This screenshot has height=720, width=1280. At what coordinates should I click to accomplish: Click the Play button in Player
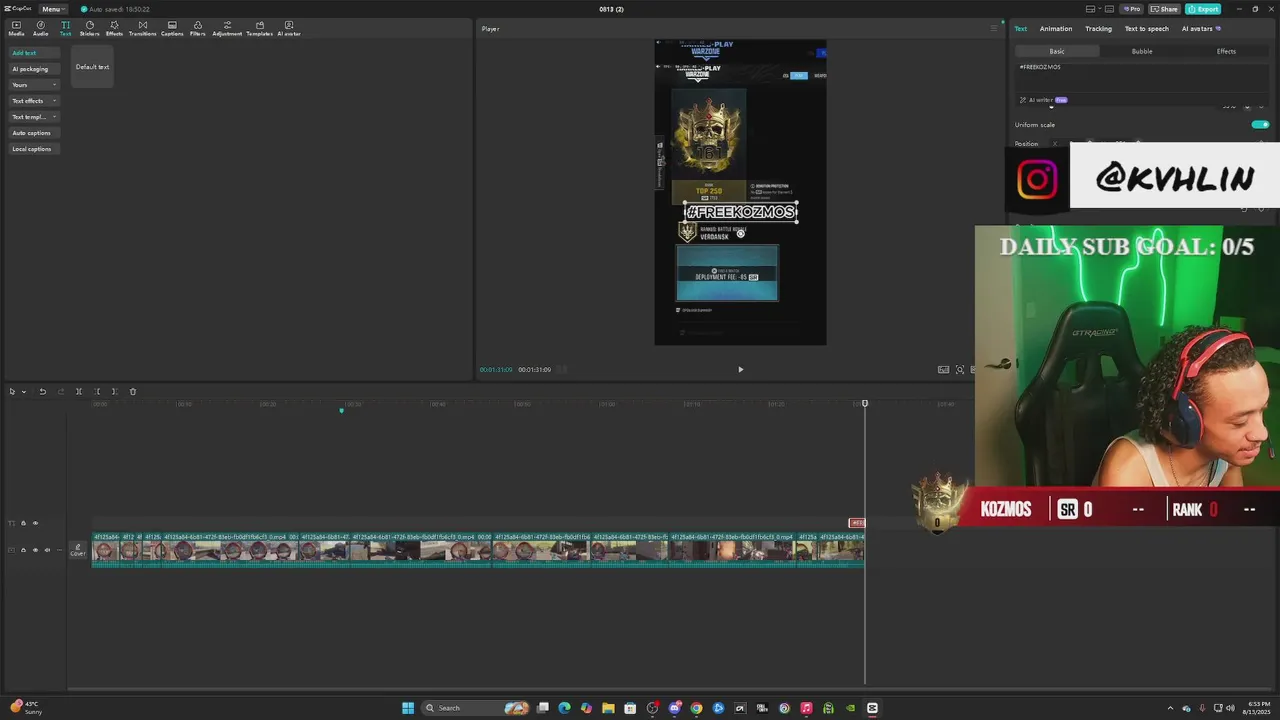pos(740,369)
